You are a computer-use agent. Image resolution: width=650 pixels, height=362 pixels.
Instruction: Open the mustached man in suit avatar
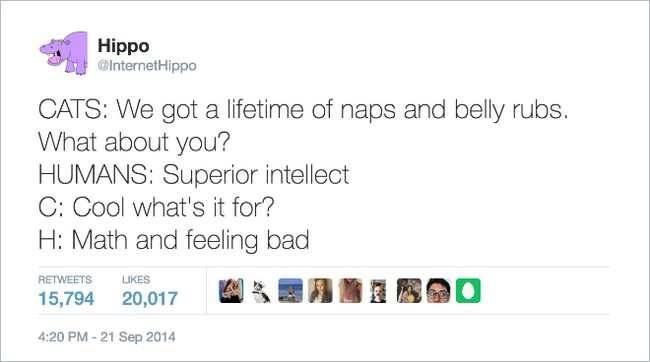[378, 291]
